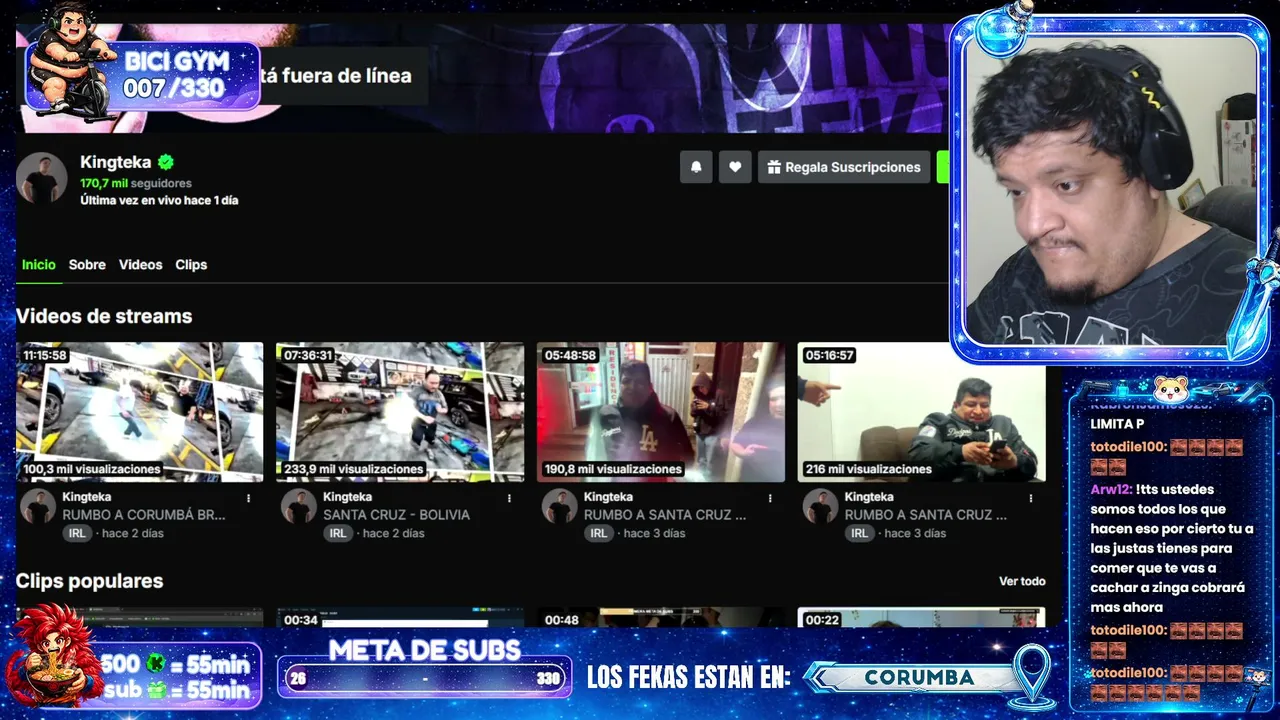The height and width of the screenshot is (720, 1280).
Task: Click Kingteka name under RUMBO A CORUMBÁ video
Action: [x=87, y=497]
